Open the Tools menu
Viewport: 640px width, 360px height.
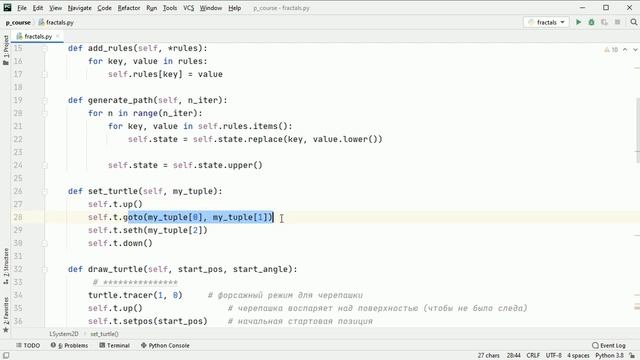coord(170,8)
